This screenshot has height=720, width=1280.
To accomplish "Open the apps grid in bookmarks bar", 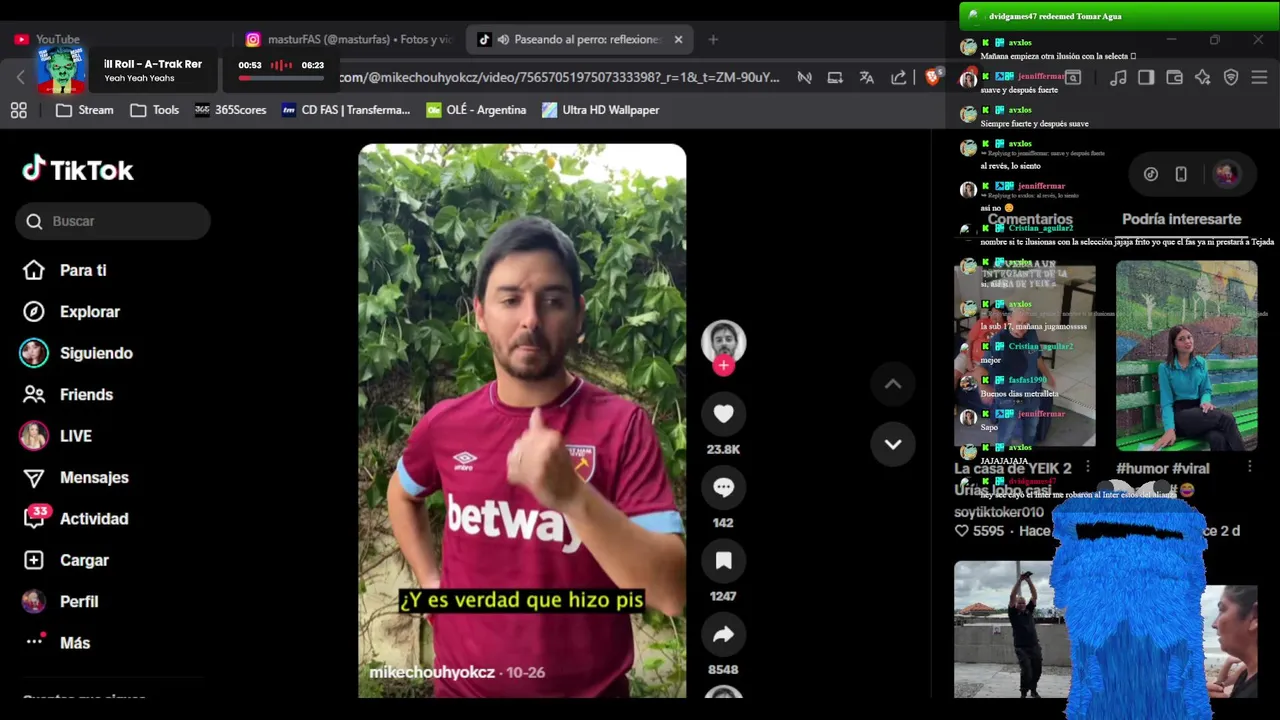I will pyautogui.click(x=18, y=110).
